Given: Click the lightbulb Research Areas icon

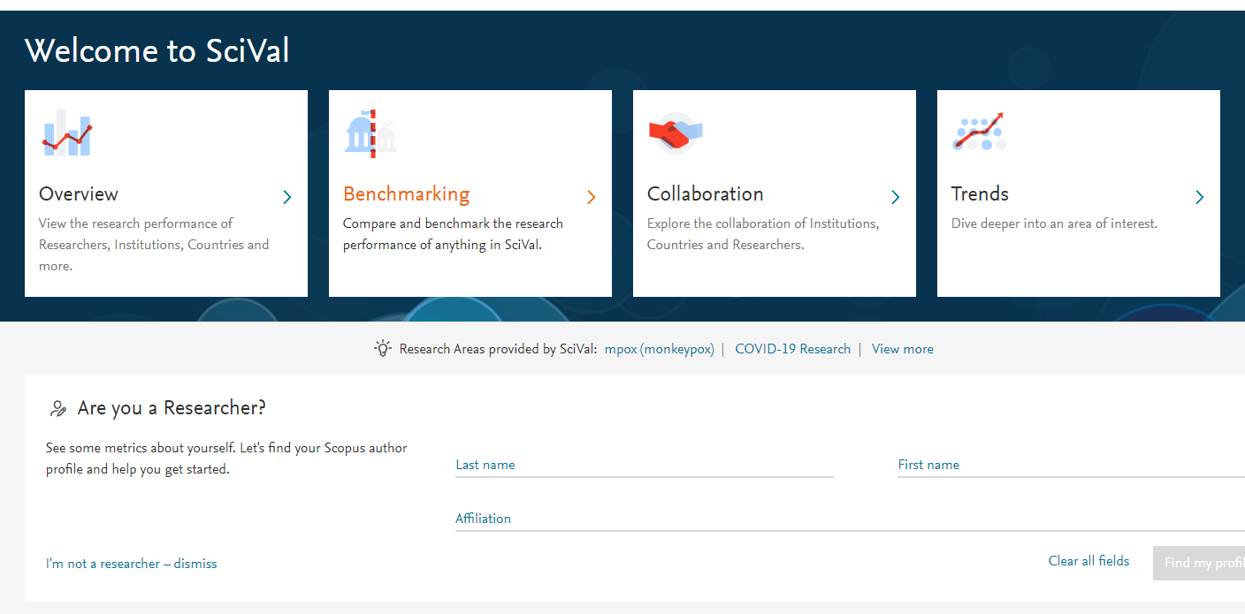Looking at the screenshot, I should click(x=382, y=349).
